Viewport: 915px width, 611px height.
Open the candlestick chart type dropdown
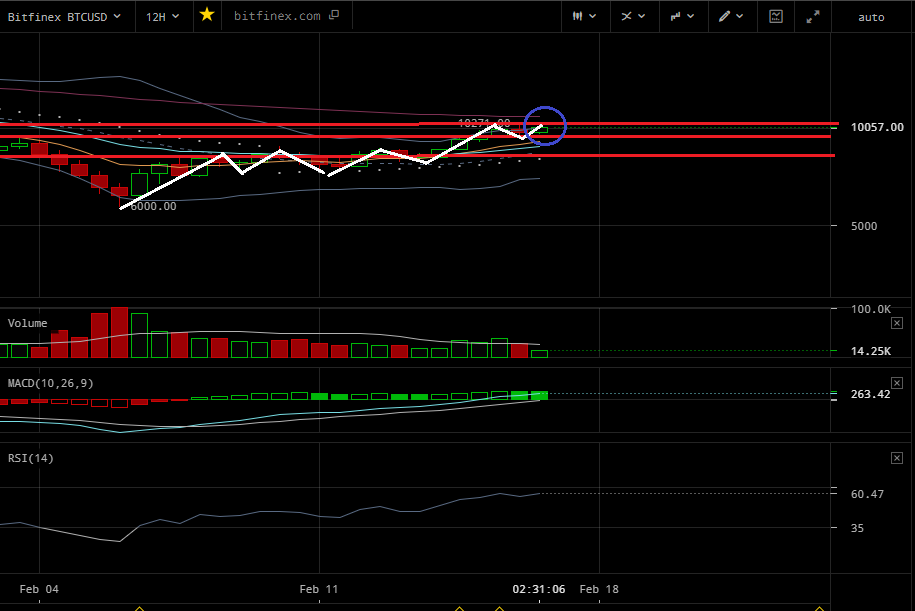tap(584, 16)
